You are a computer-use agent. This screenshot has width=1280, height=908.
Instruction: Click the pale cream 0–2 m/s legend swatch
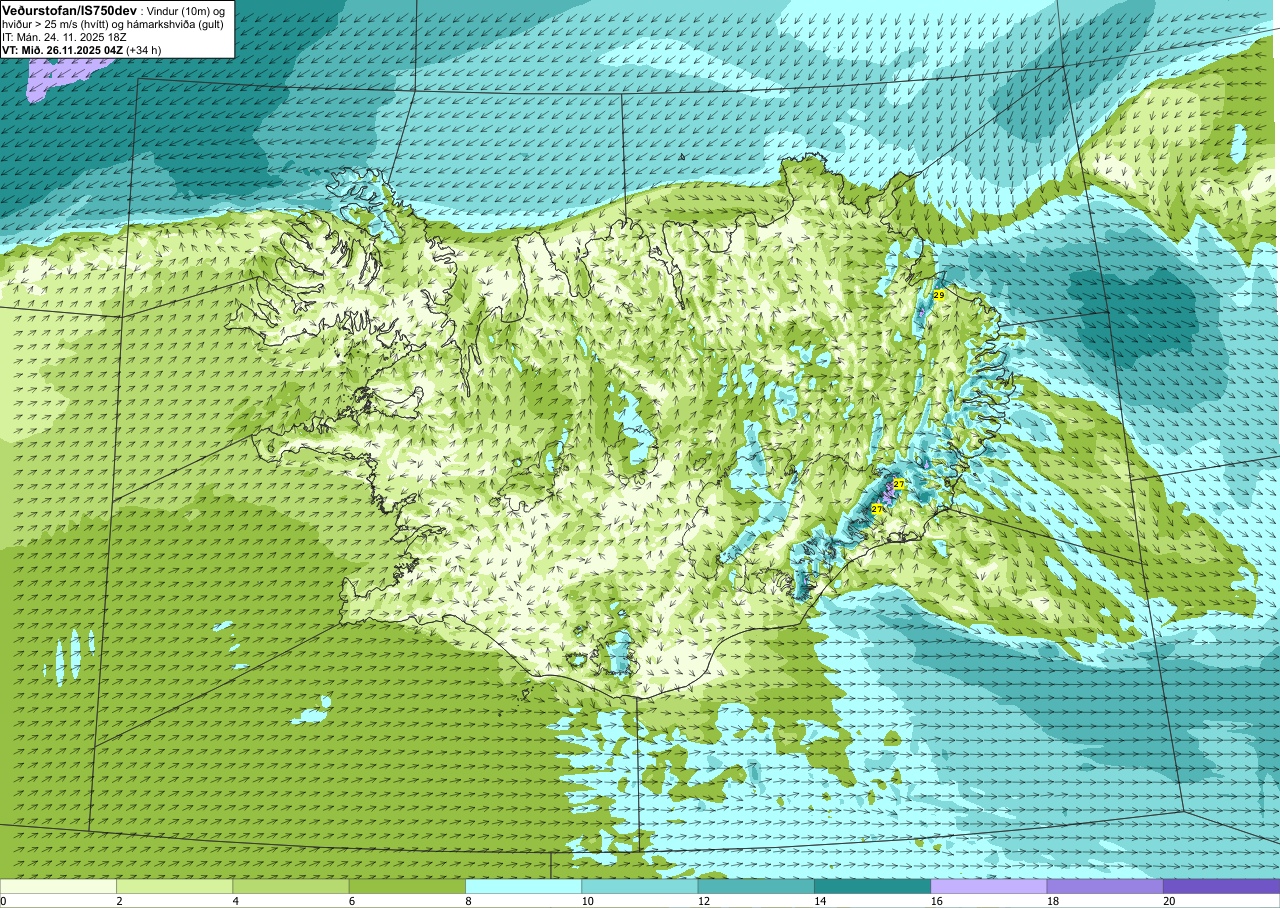pyautogui.click(x=58, y=886)
